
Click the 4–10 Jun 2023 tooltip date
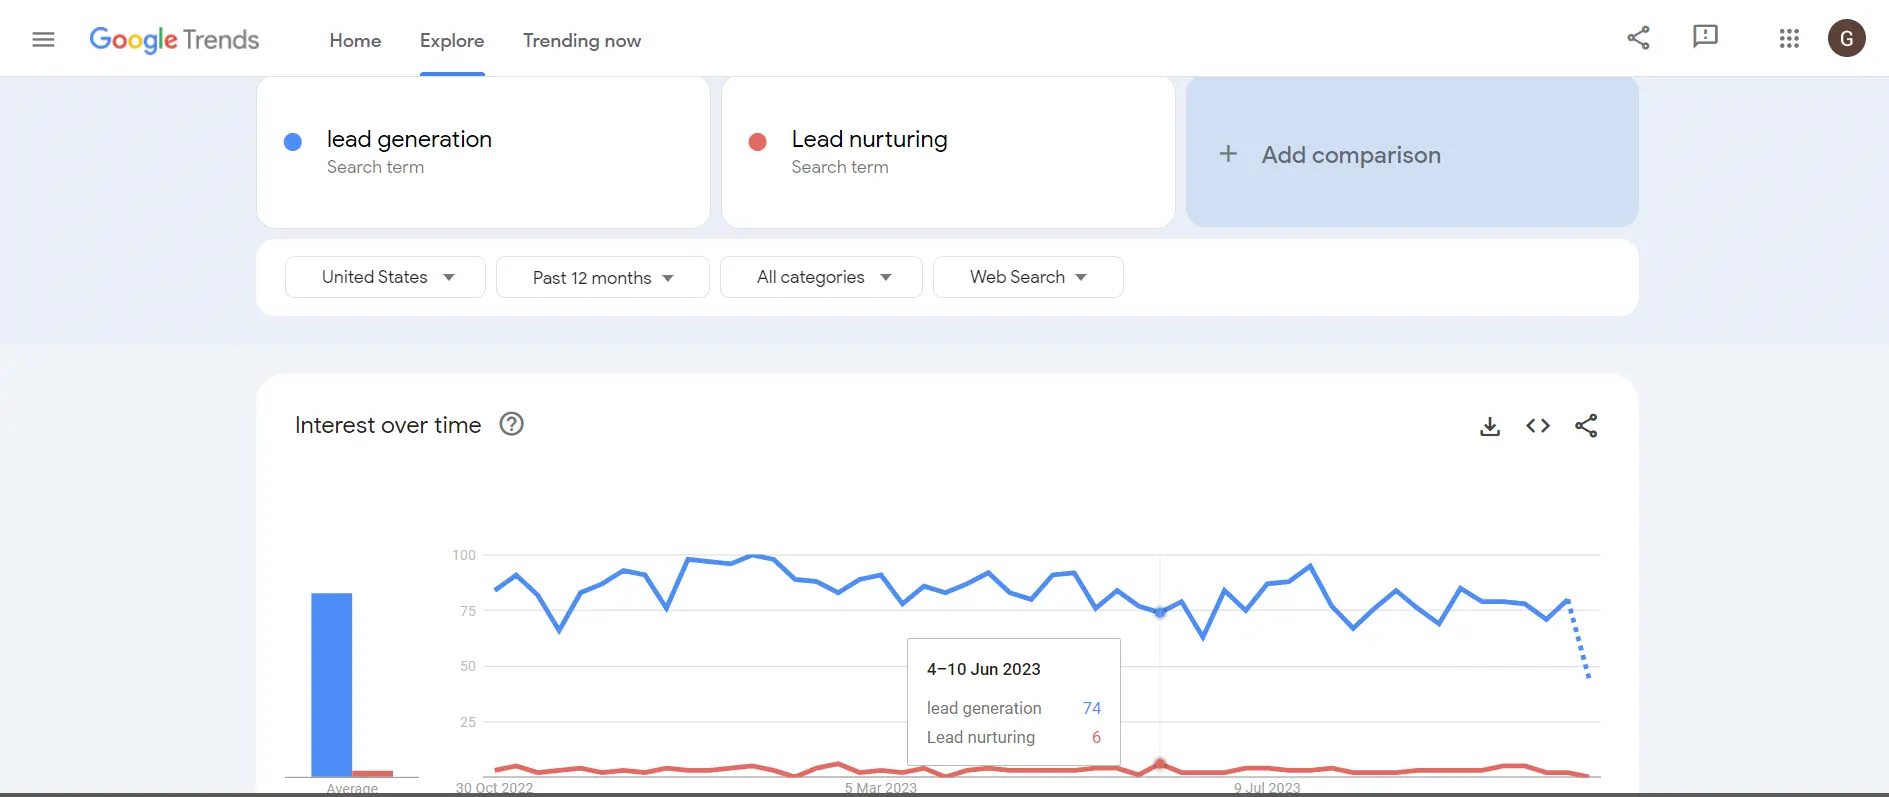click(984, 669)
